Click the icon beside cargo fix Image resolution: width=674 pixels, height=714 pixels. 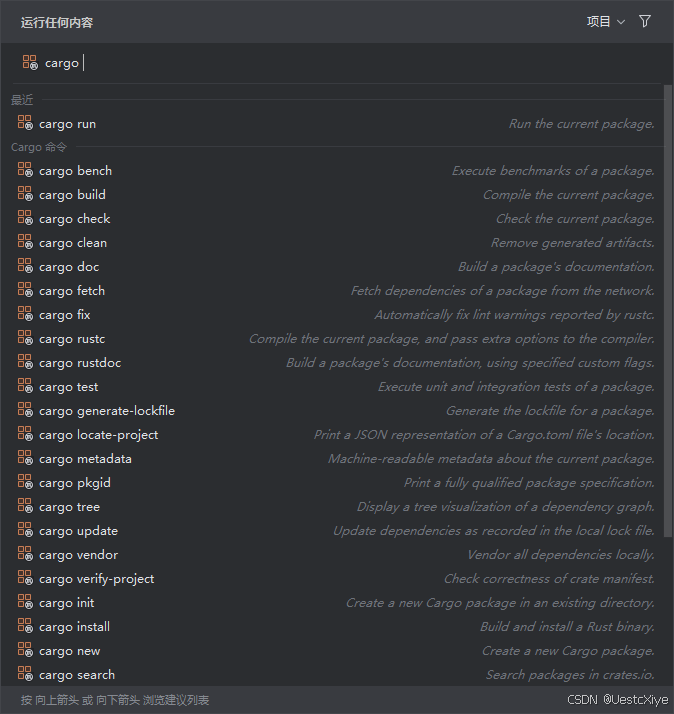pos(25,314)
